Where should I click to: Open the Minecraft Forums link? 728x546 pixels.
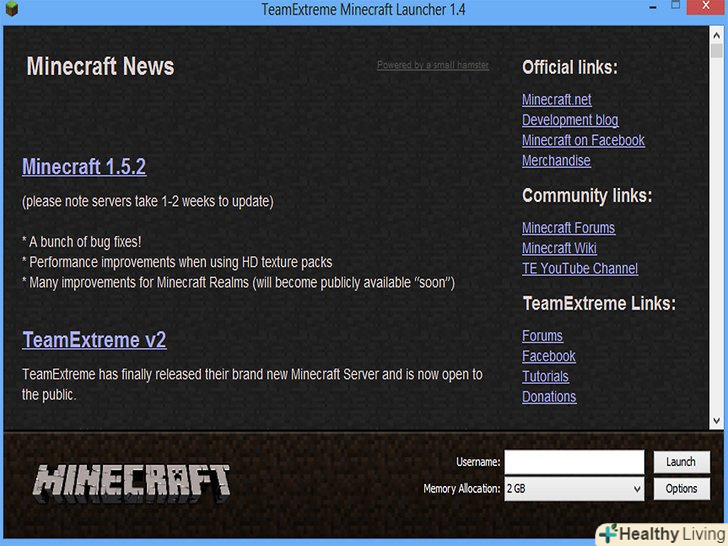[568, 228]
